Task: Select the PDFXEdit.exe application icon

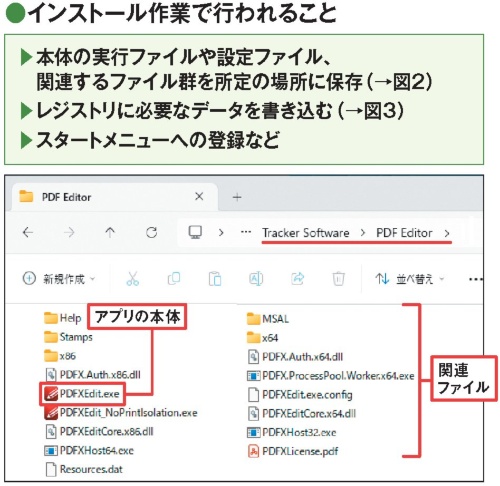Action: point(51,394)
